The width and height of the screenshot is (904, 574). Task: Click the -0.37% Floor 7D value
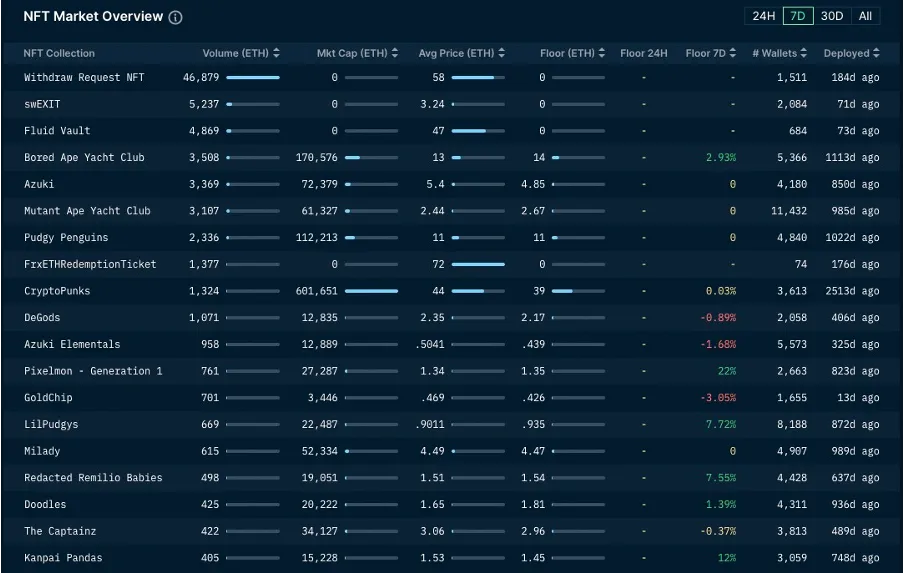(x=718, y=531)
